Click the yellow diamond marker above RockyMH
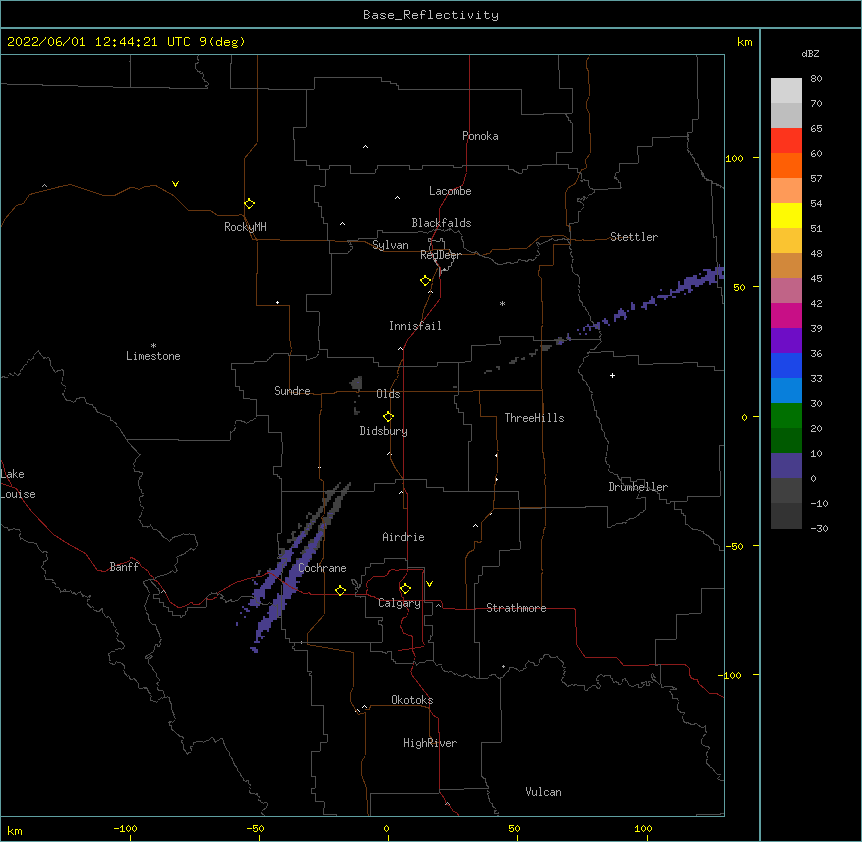Viewport: 862px width, 842px height. pyautogui.click(x=249, y=204)
